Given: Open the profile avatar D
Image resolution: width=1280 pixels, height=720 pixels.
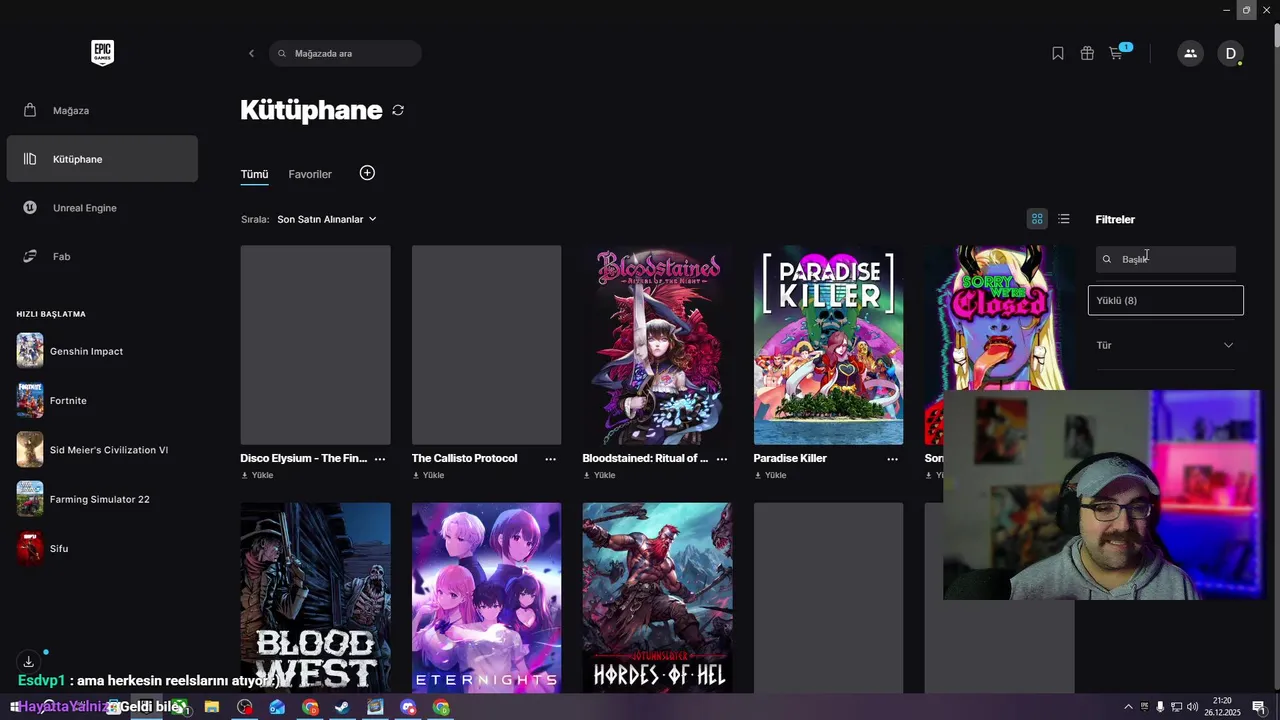Looking at the screenshot, I should [1231, 53].
